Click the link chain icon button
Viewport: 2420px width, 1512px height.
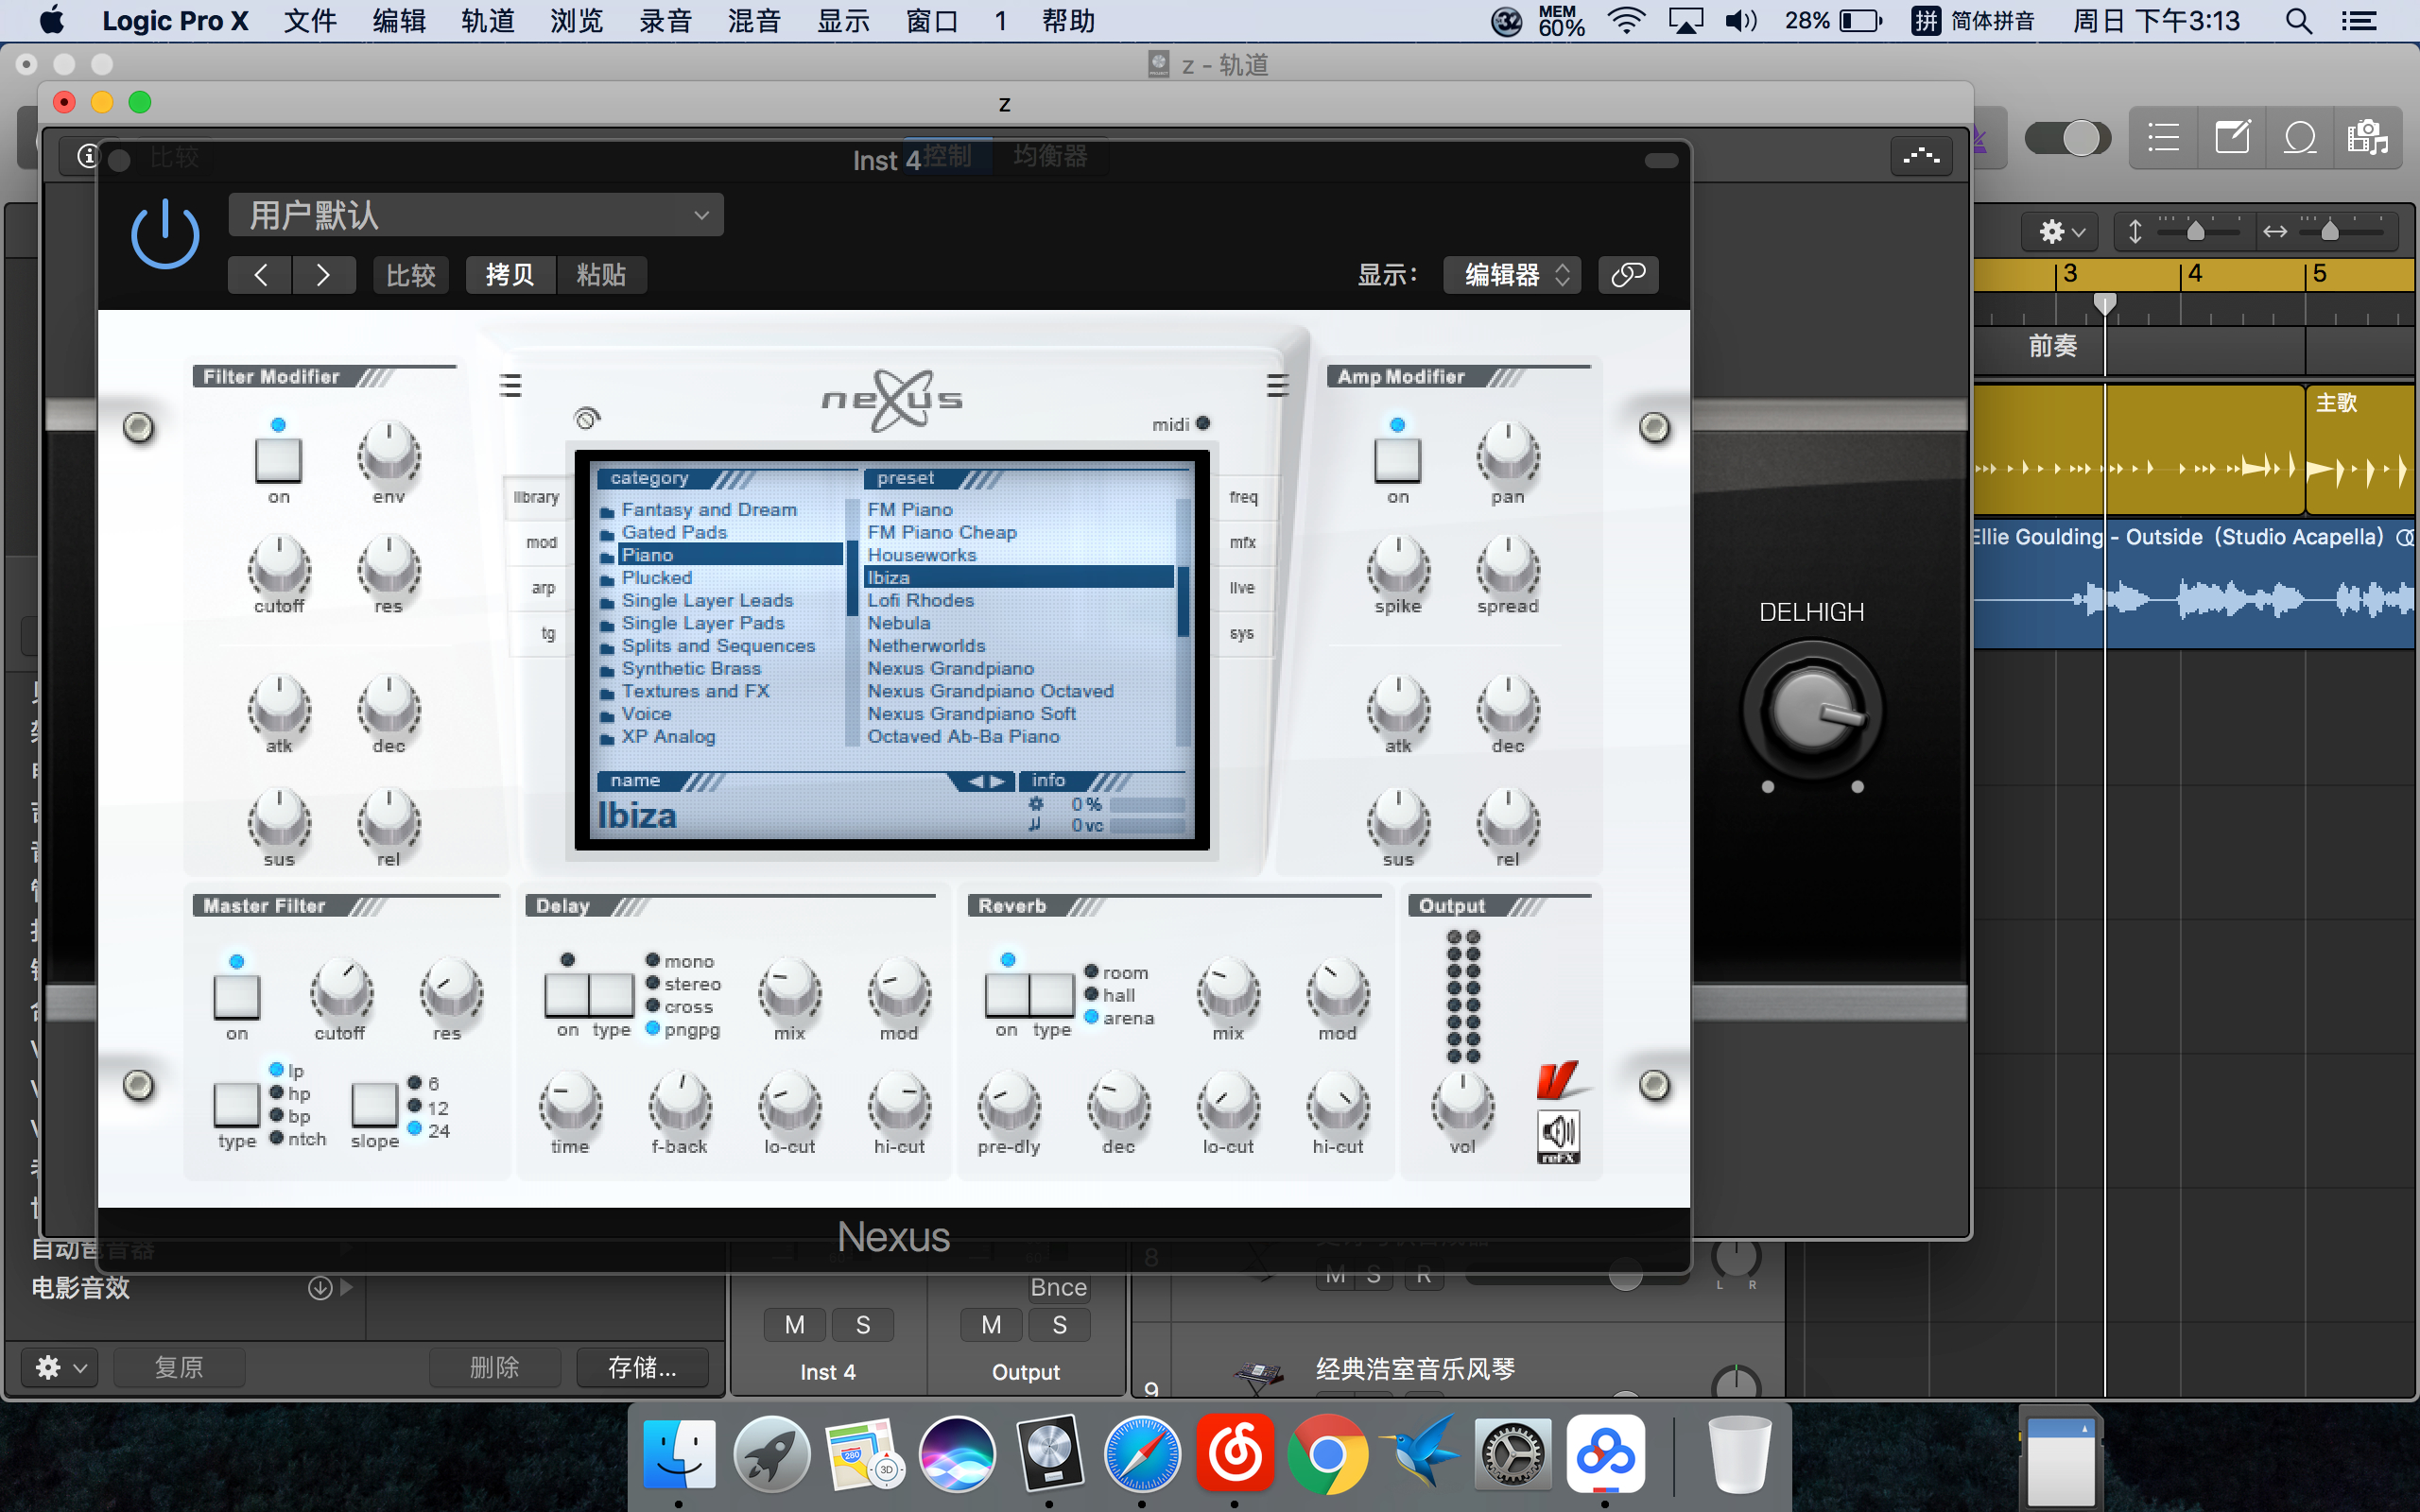tap(1628, 275)
